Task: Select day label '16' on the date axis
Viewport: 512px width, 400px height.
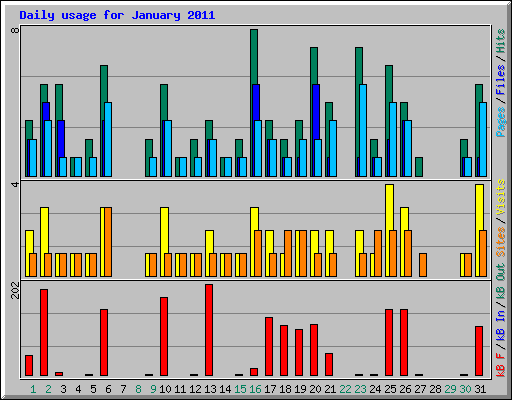Action: coord(255,389)
